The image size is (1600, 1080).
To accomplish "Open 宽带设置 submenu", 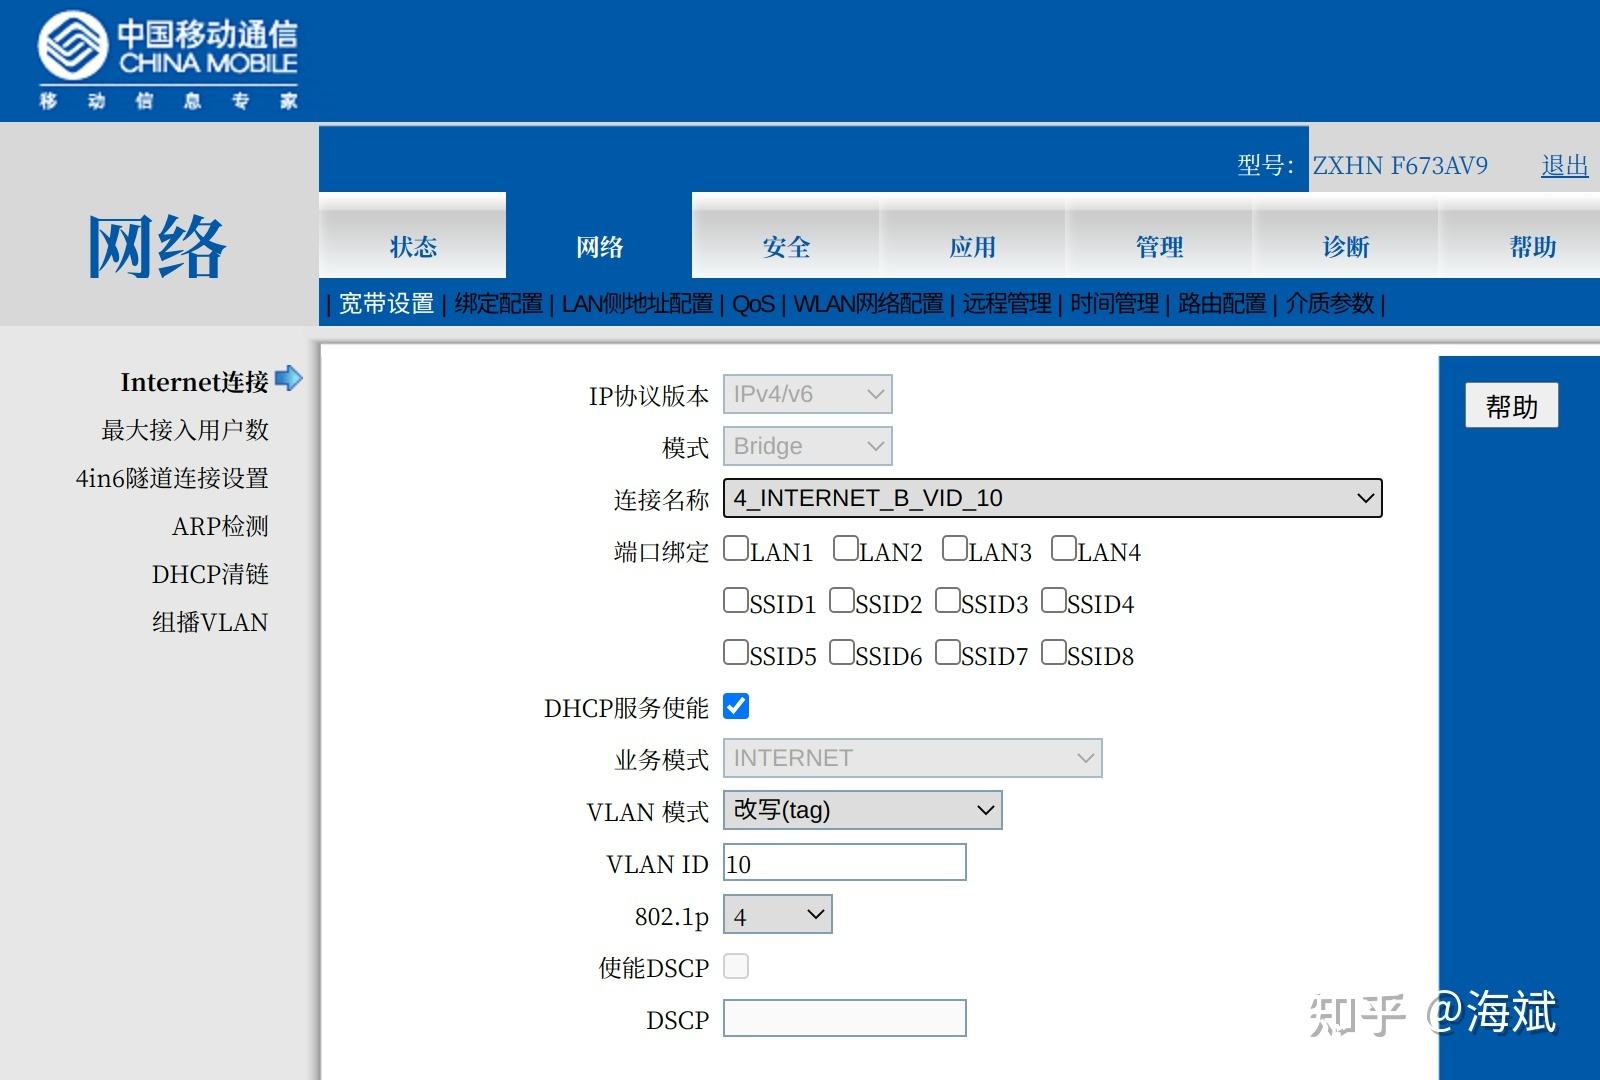I will [386, 303].
